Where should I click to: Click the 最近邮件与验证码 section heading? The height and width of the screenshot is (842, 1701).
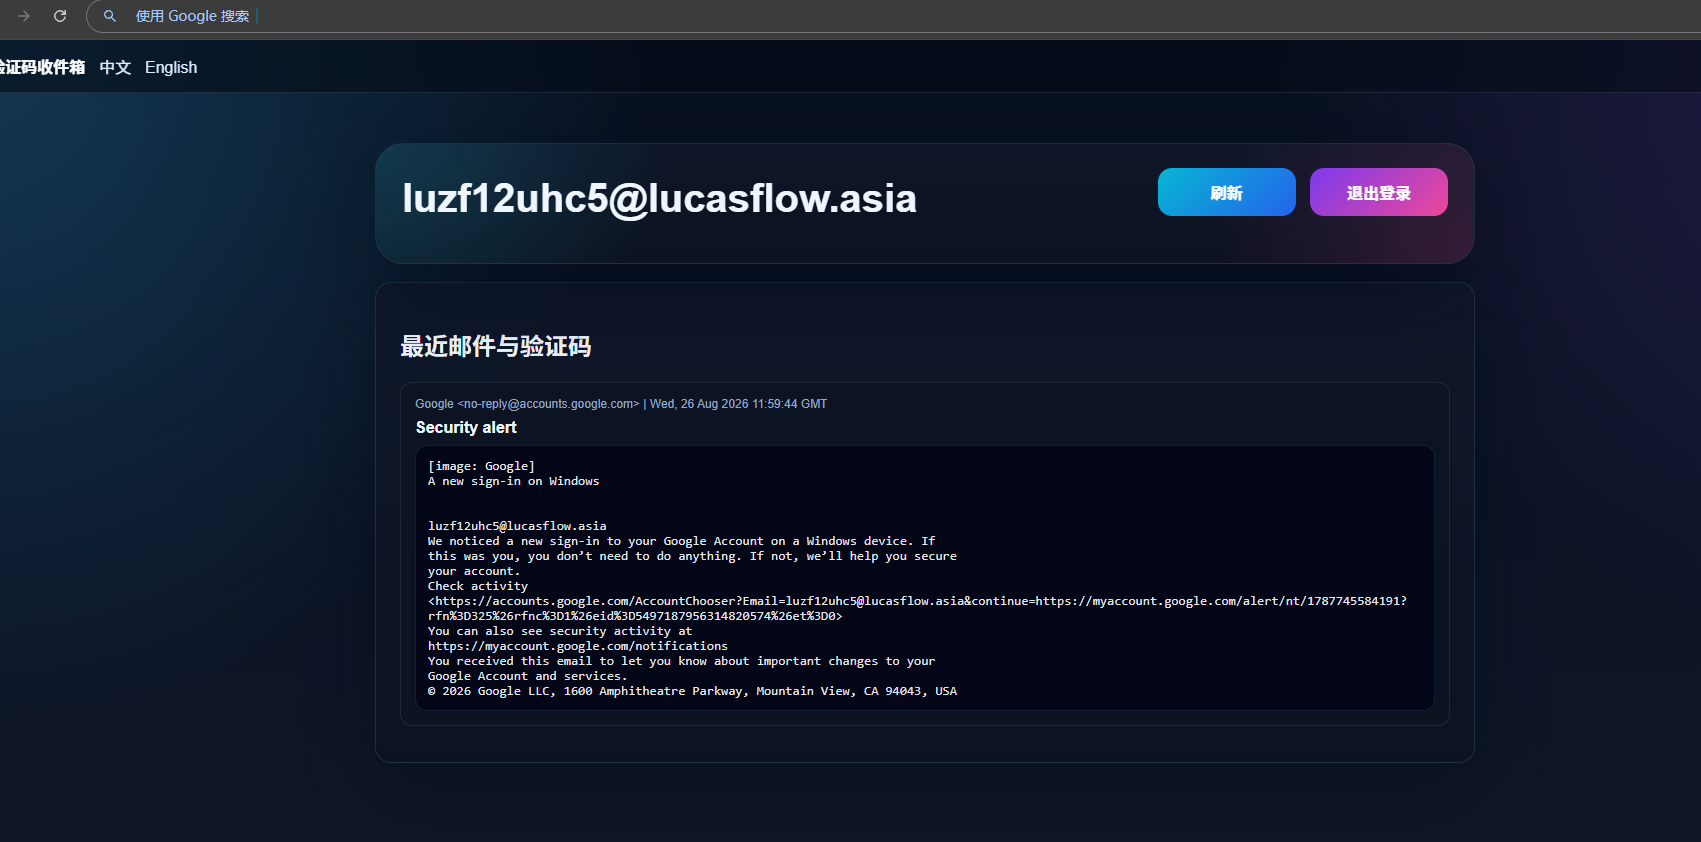point(496,346)
